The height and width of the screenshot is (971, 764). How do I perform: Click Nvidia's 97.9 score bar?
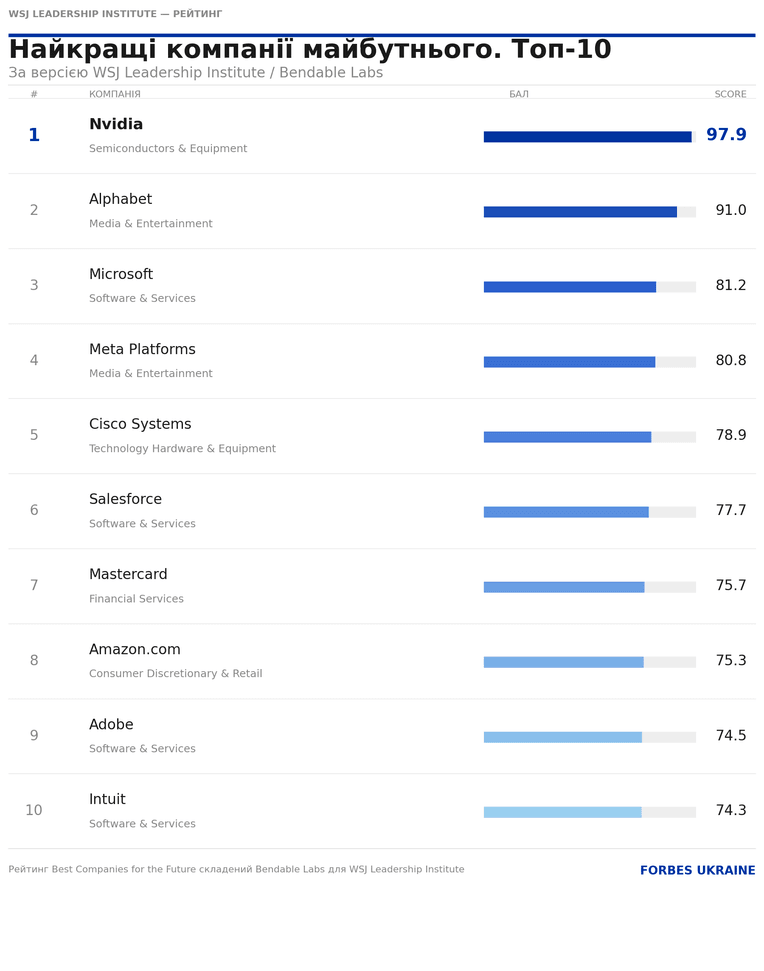pyautogui.click(x=588, y=137)
